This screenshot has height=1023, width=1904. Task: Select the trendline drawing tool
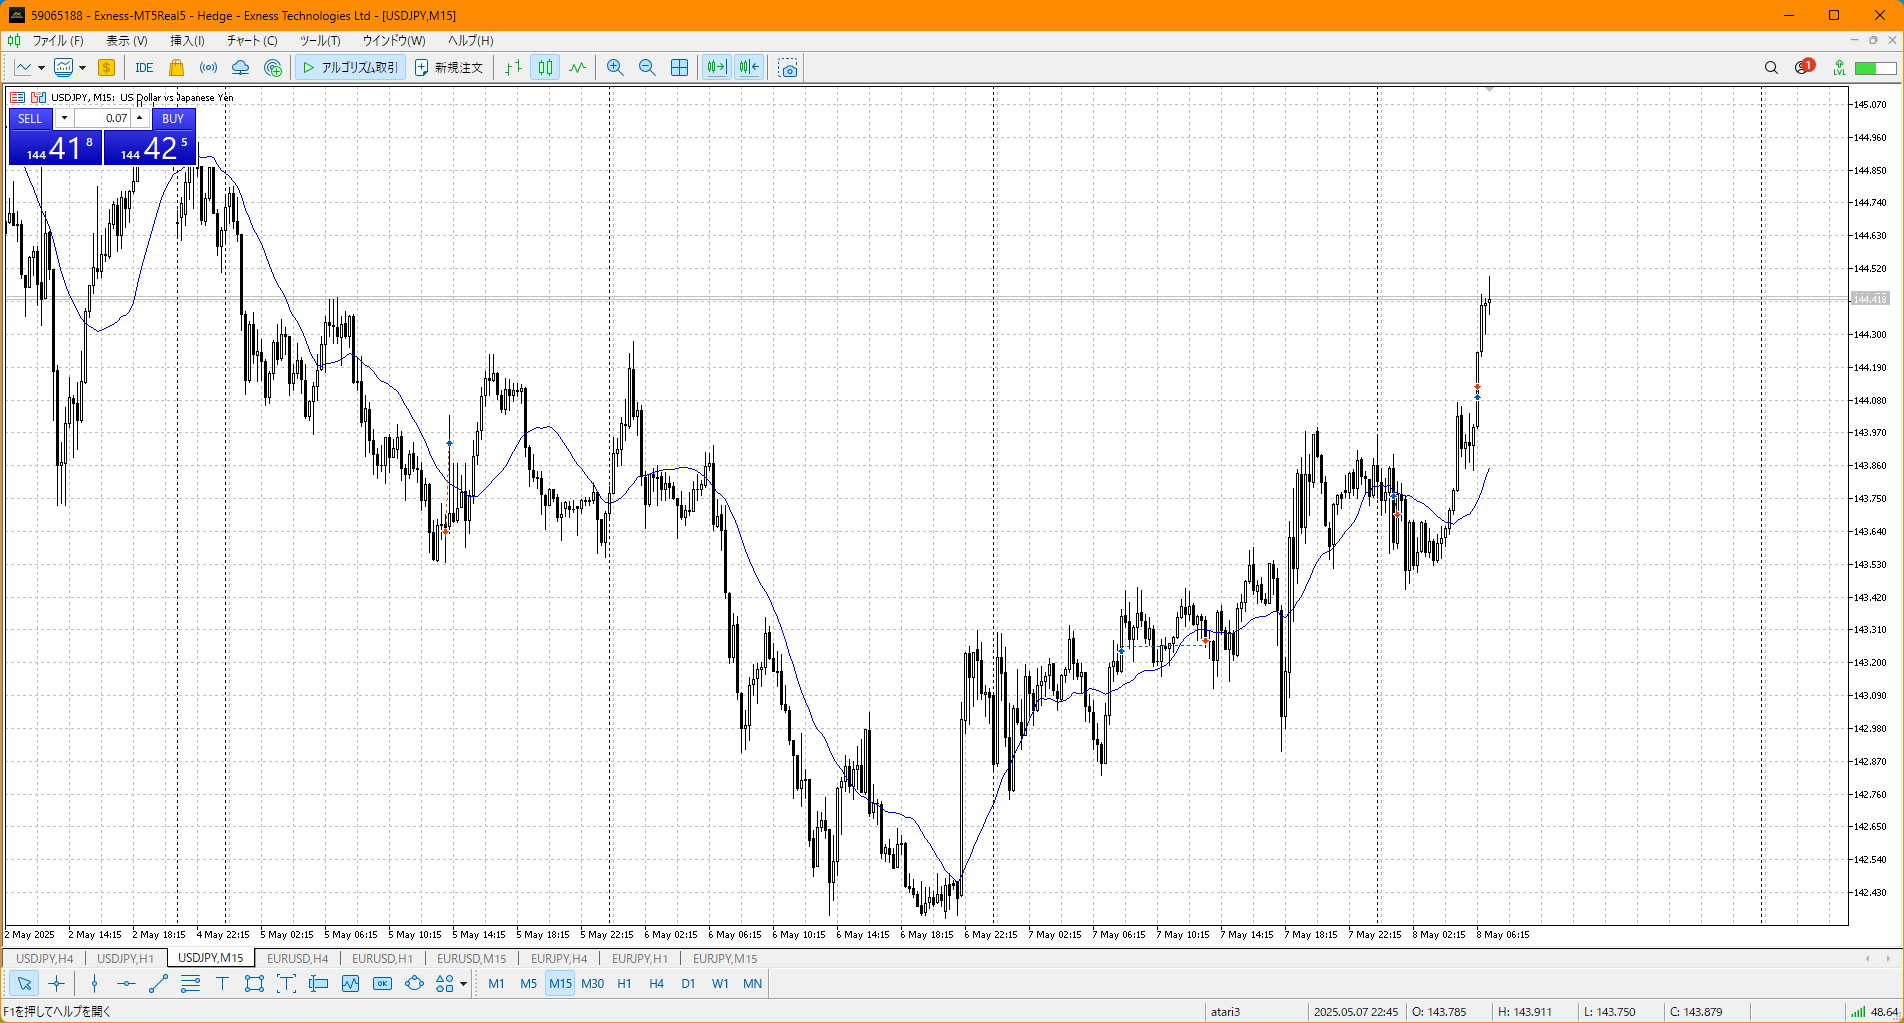coord(158,984)
